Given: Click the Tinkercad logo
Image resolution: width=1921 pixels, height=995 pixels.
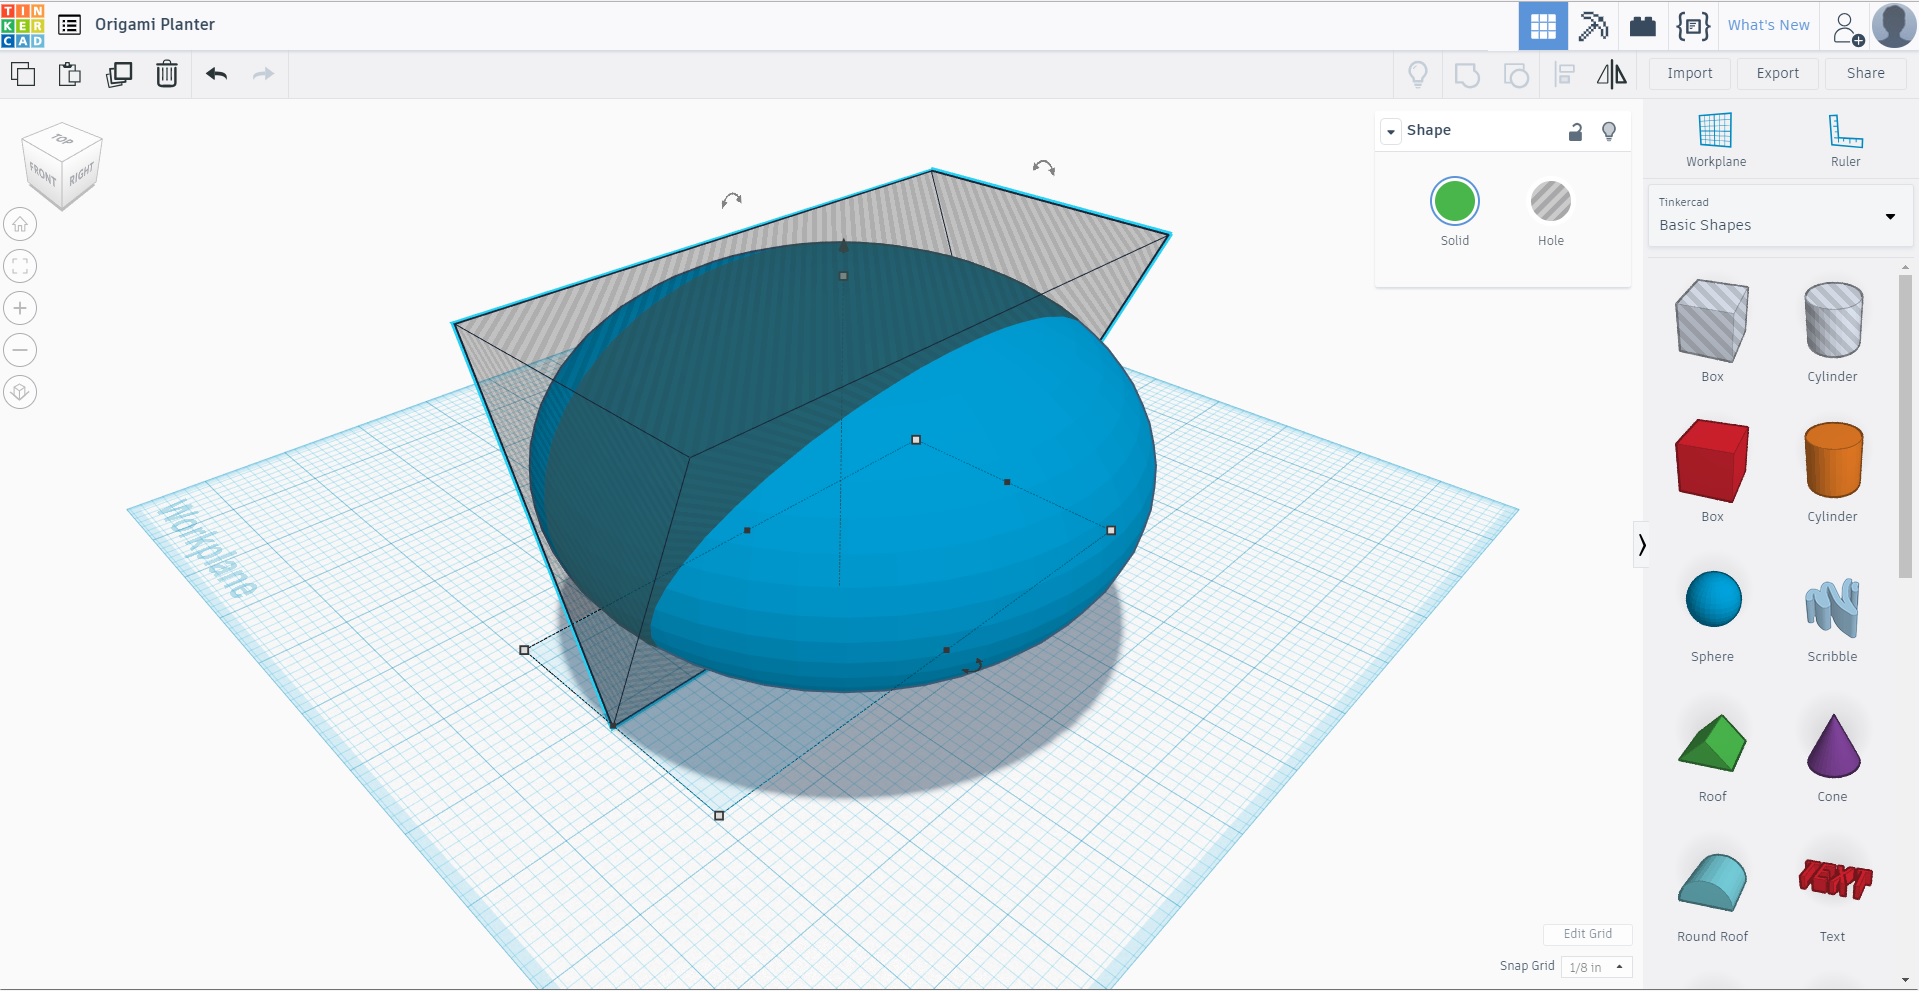Looking at the screenshot, I should pos(23,25).
